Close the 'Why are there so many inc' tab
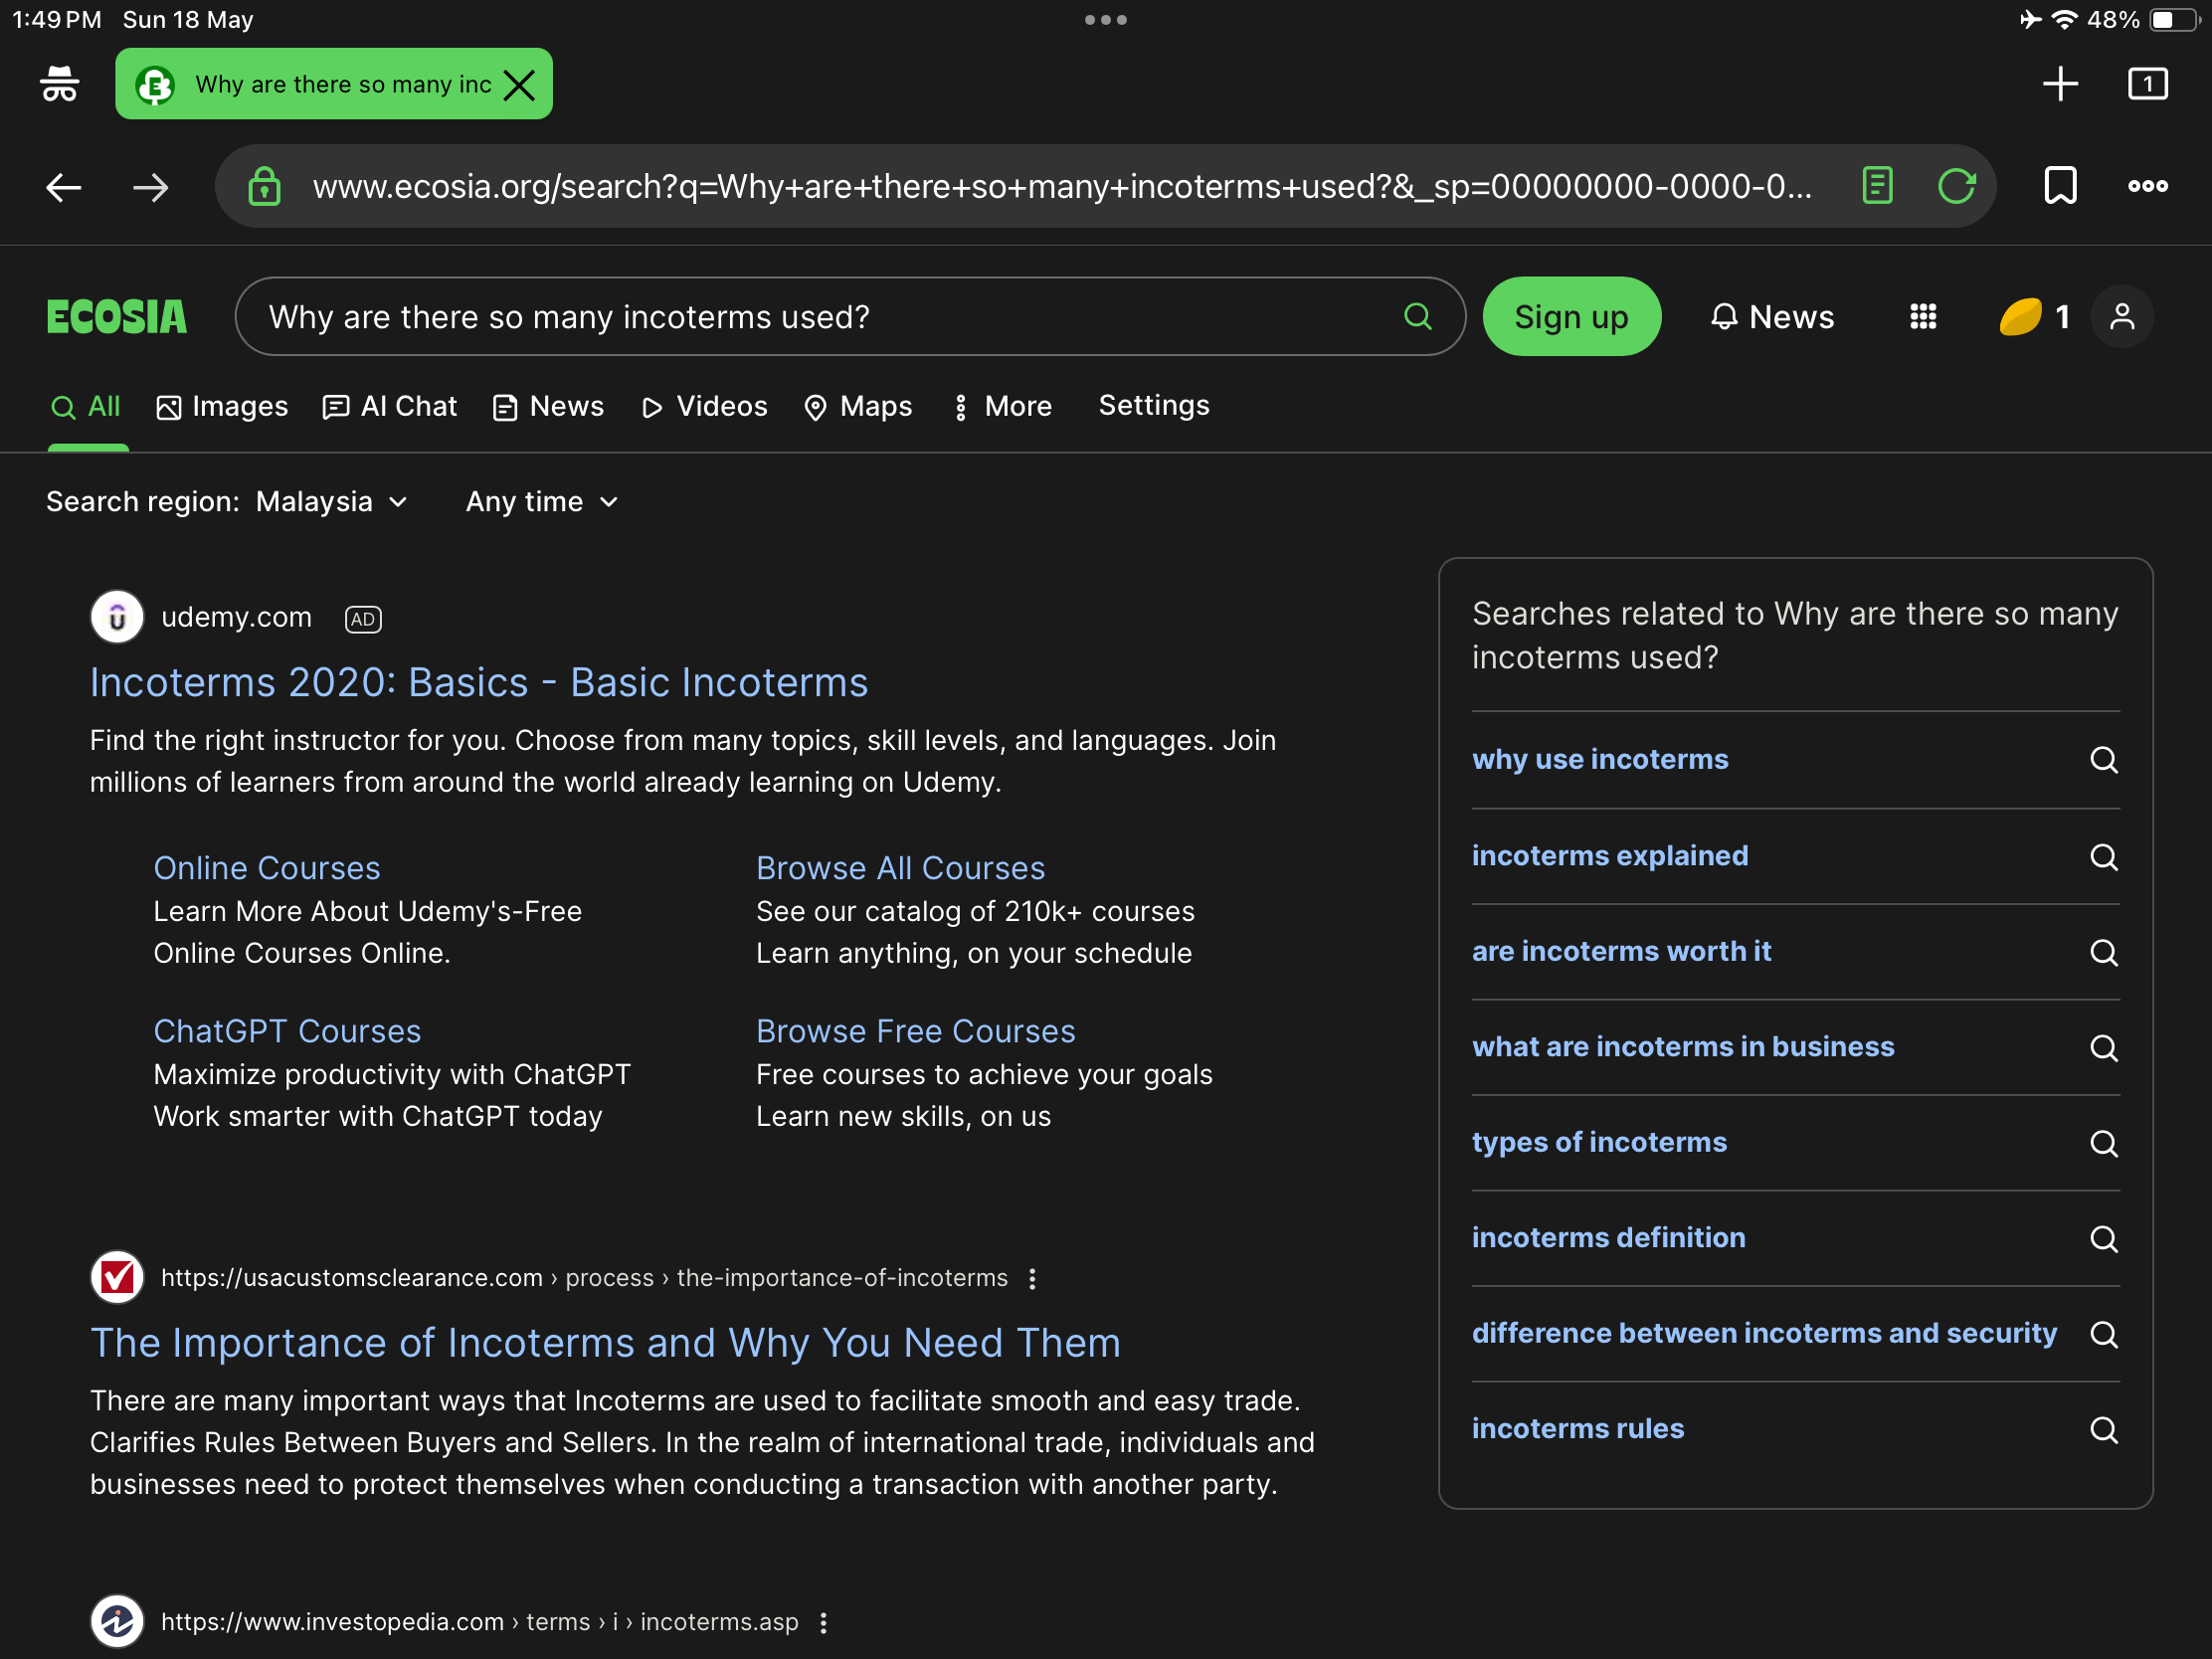2212x1659 pixels. point(520,85)
